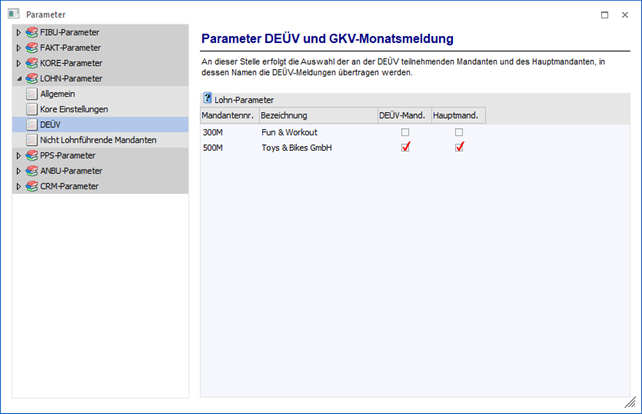Click the ANBU-Parameter stack icon
The height and width of the screenshot is (414, 642).
coord(32,171)
